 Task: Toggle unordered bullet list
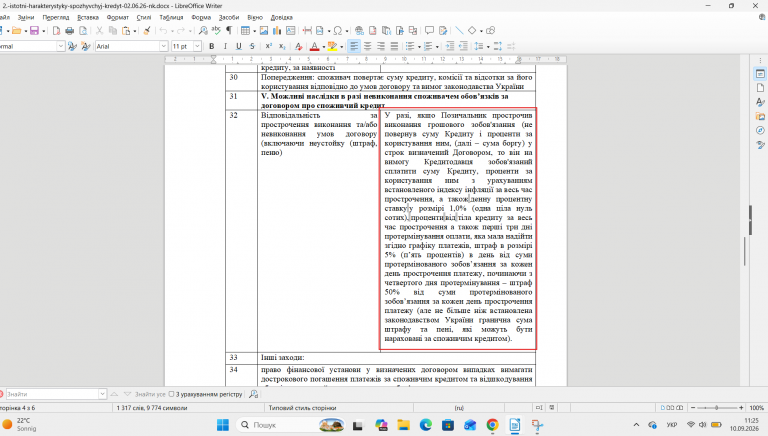pos(410,46)
